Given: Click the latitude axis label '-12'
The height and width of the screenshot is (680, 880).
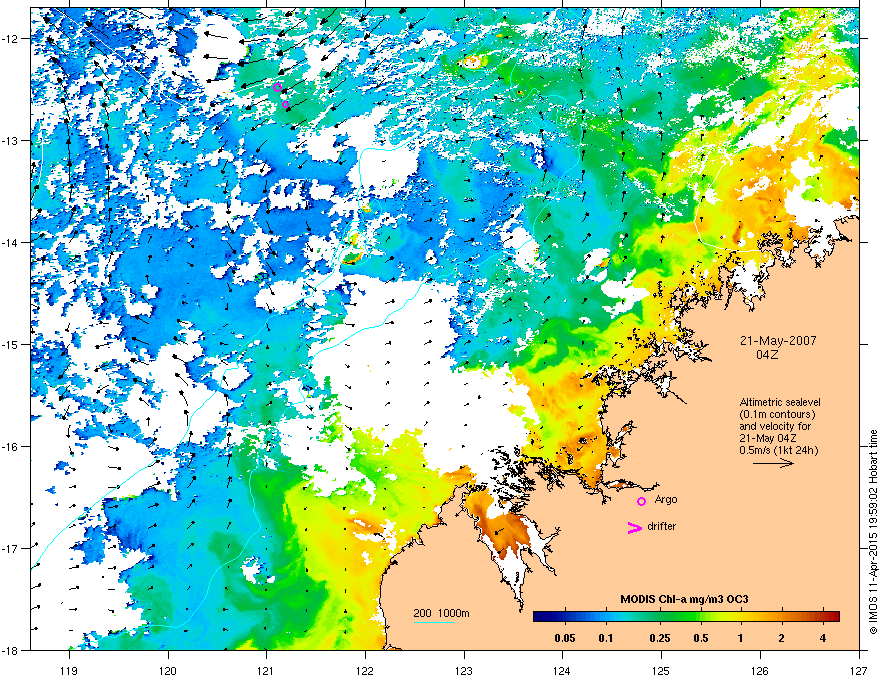Looking at the screenshot, I should (12, 38).
